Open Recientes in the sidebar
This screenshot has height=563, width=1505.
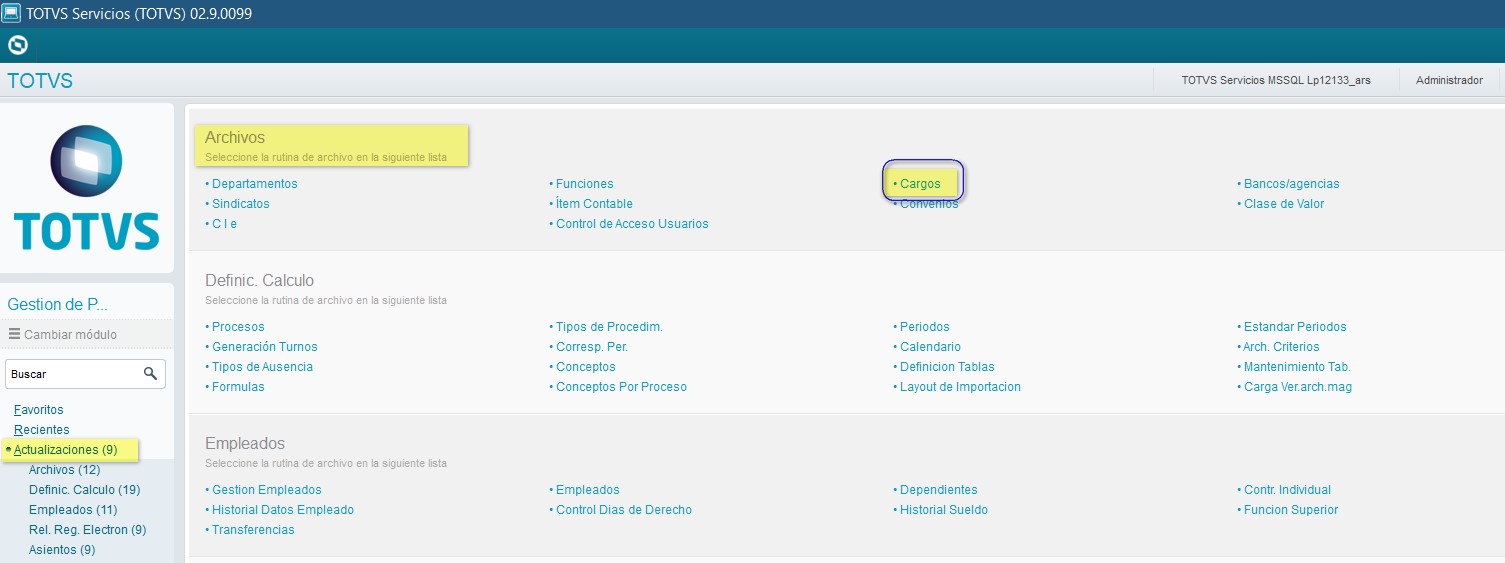pos(42,430)
